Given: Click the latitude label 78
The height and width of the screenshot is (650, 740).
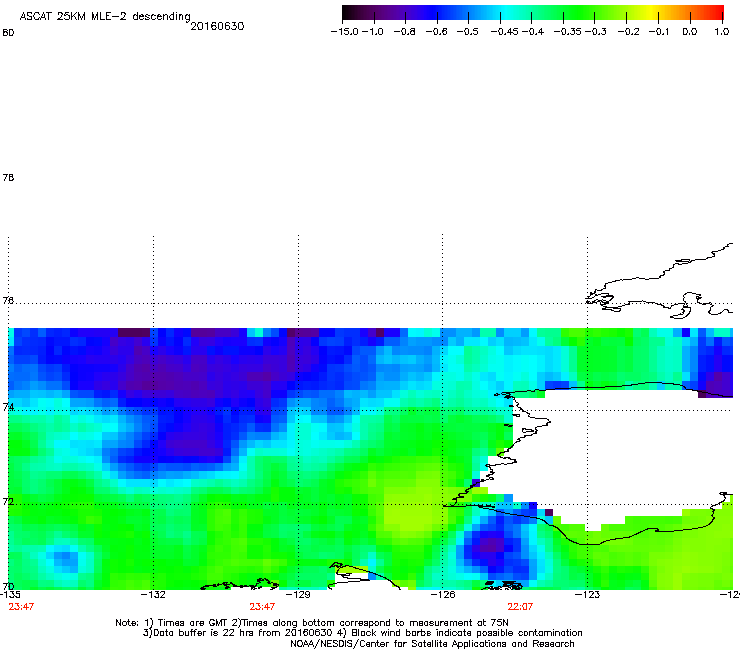Looking at the screenshot, I should (8, 177).
